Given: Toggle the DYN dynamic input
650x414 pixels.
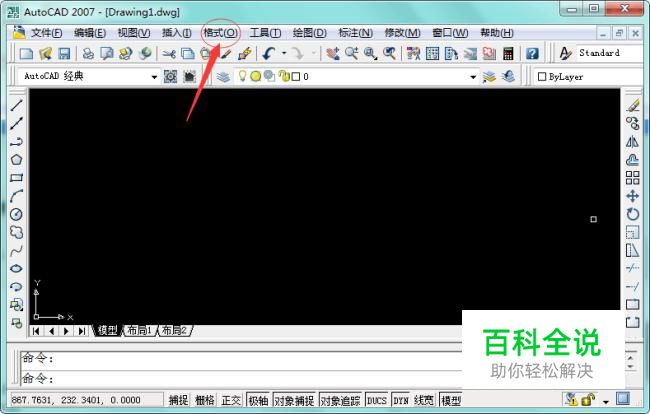Looking at the screenshot, I should pos(401,400).
